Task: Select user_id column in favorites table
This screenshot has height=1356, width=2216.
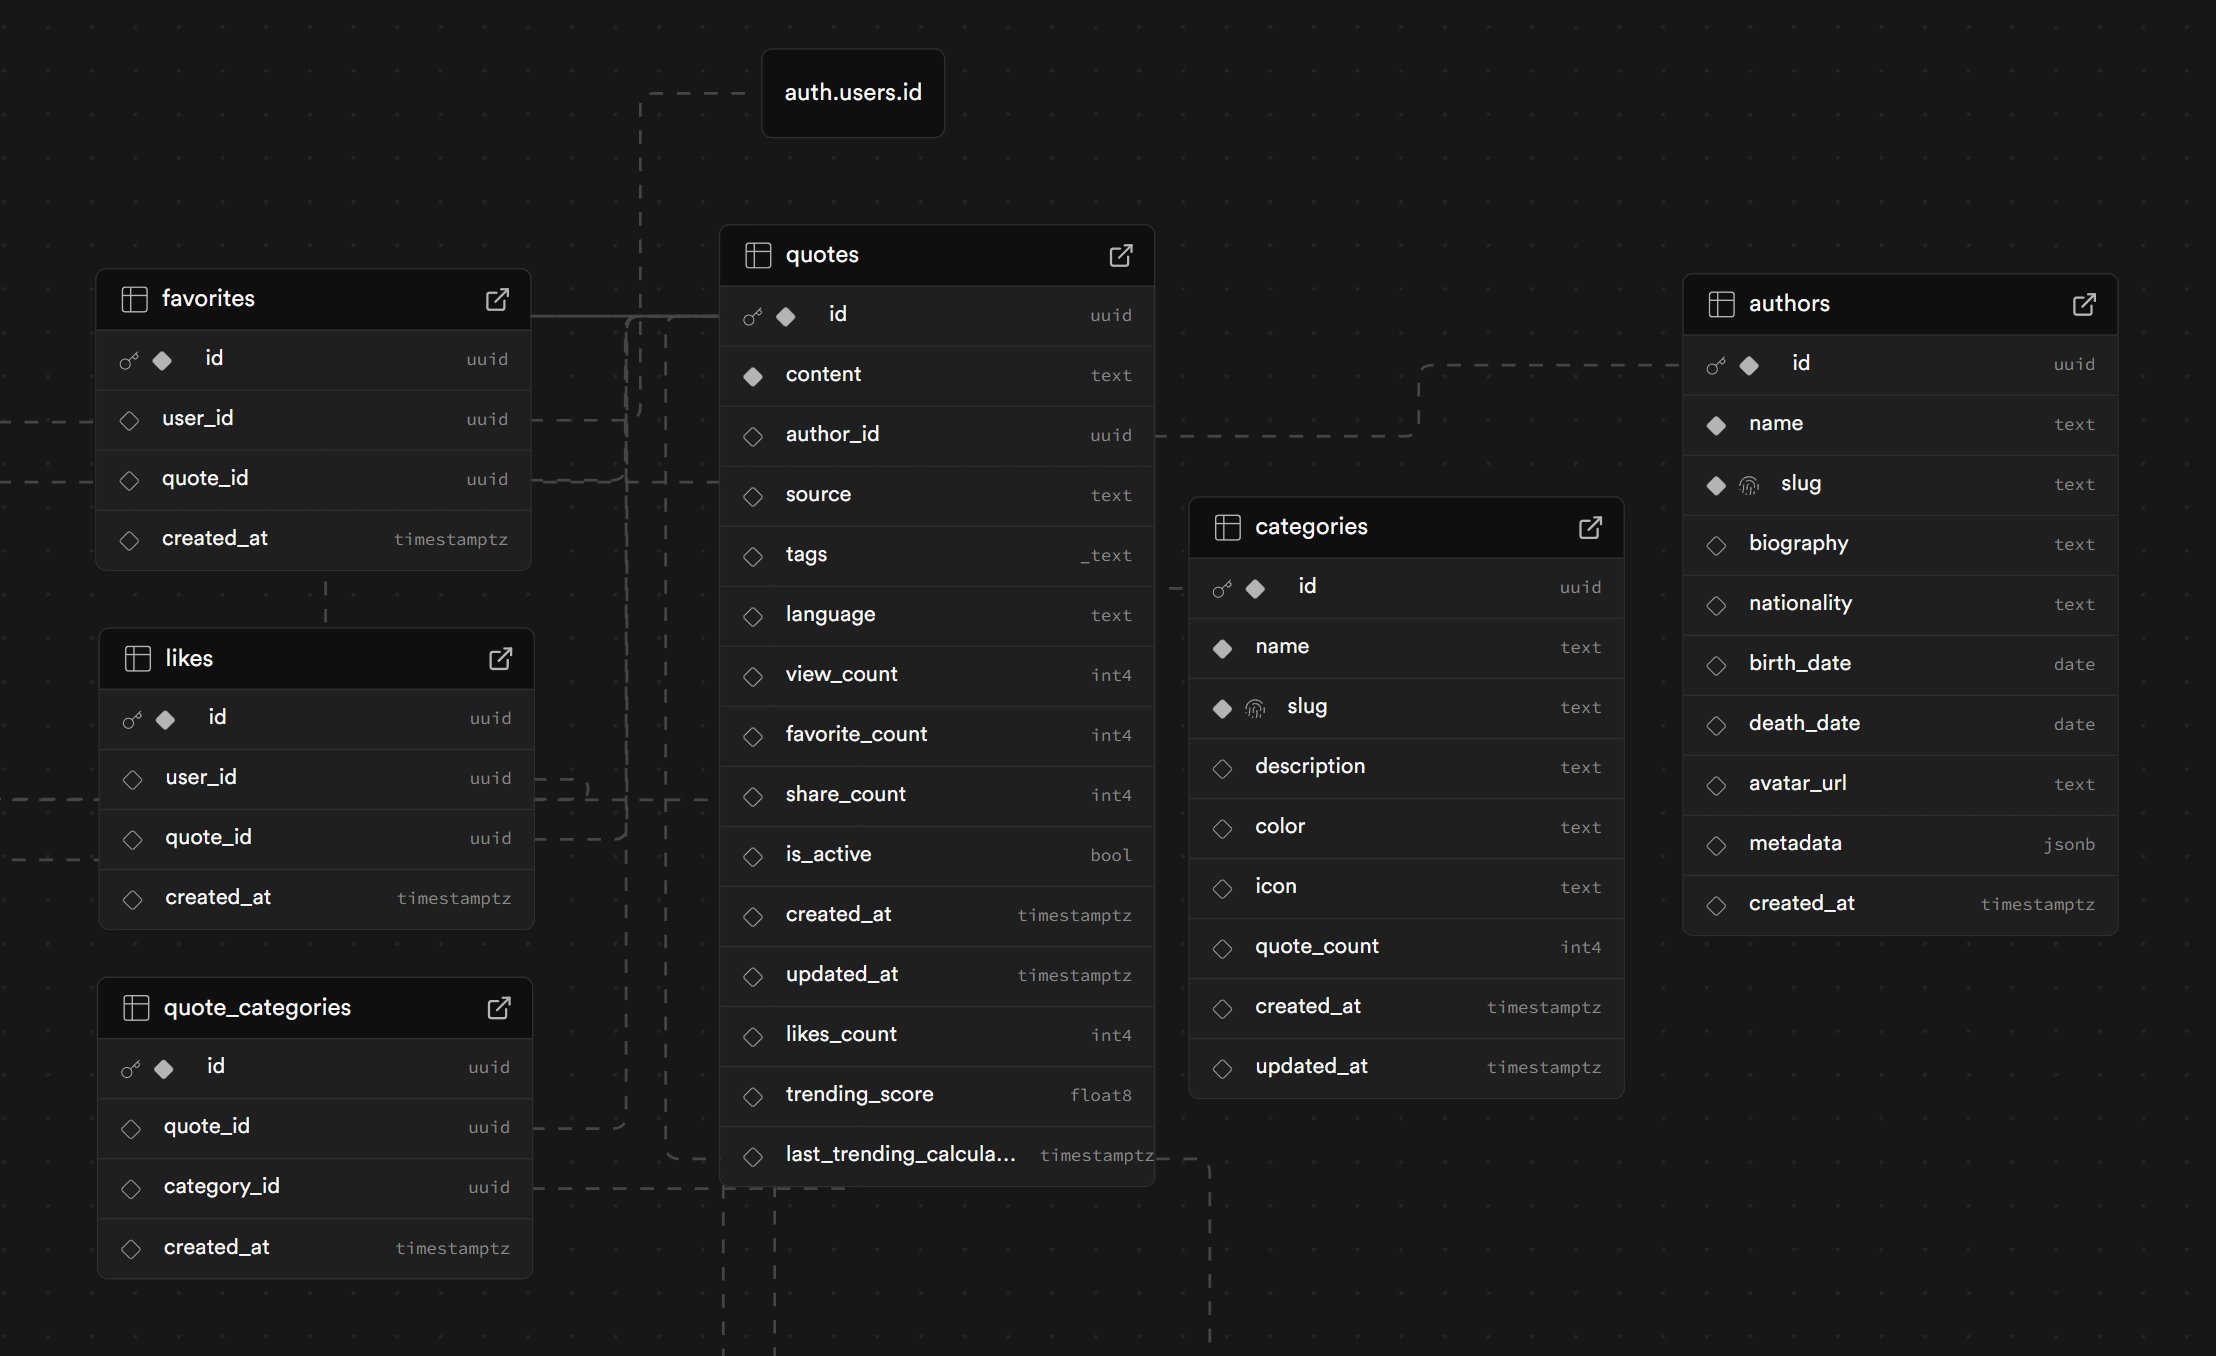Action: pyautogui.click(x=197, y=418)
